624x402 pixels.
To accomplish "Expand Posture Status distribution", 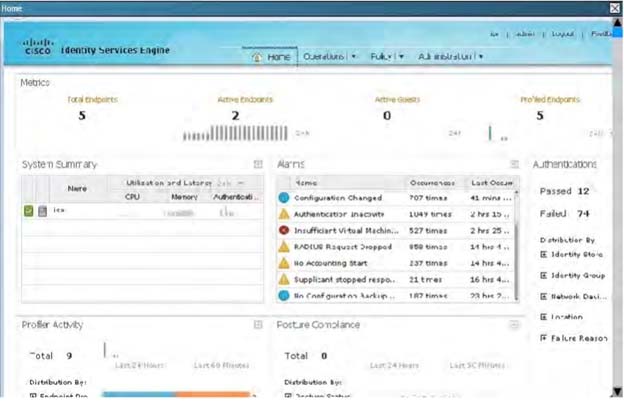I will coord(288,396).
